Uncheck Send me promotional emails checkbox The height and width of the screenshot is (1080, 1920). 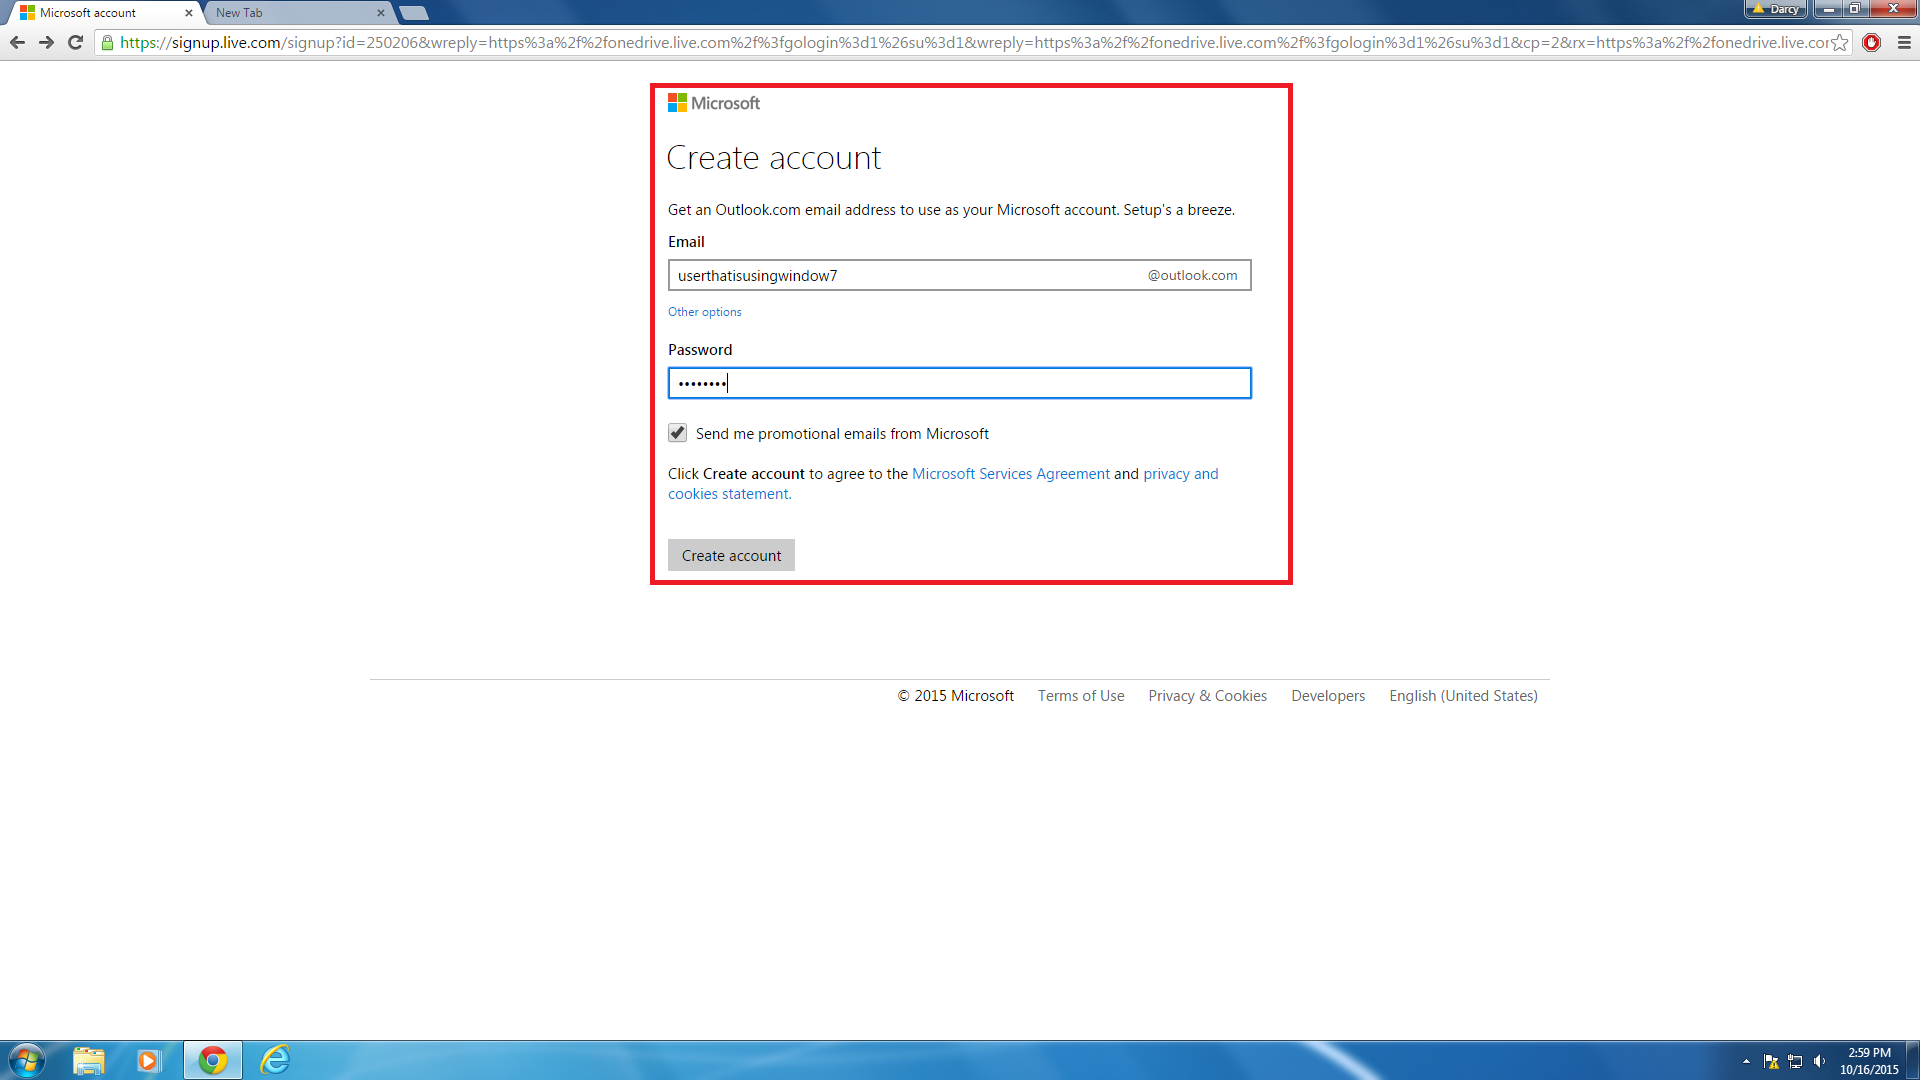point(677,433)
